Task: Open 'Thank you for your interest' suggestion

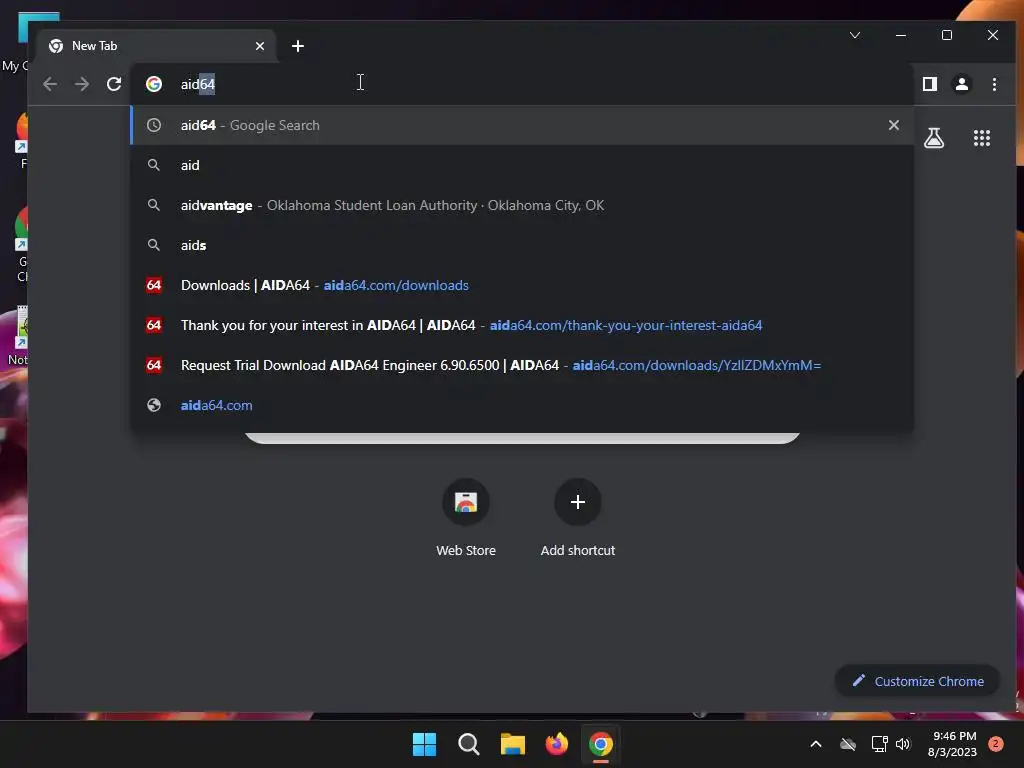Action: pyautogui.click(x=522, y=325)
